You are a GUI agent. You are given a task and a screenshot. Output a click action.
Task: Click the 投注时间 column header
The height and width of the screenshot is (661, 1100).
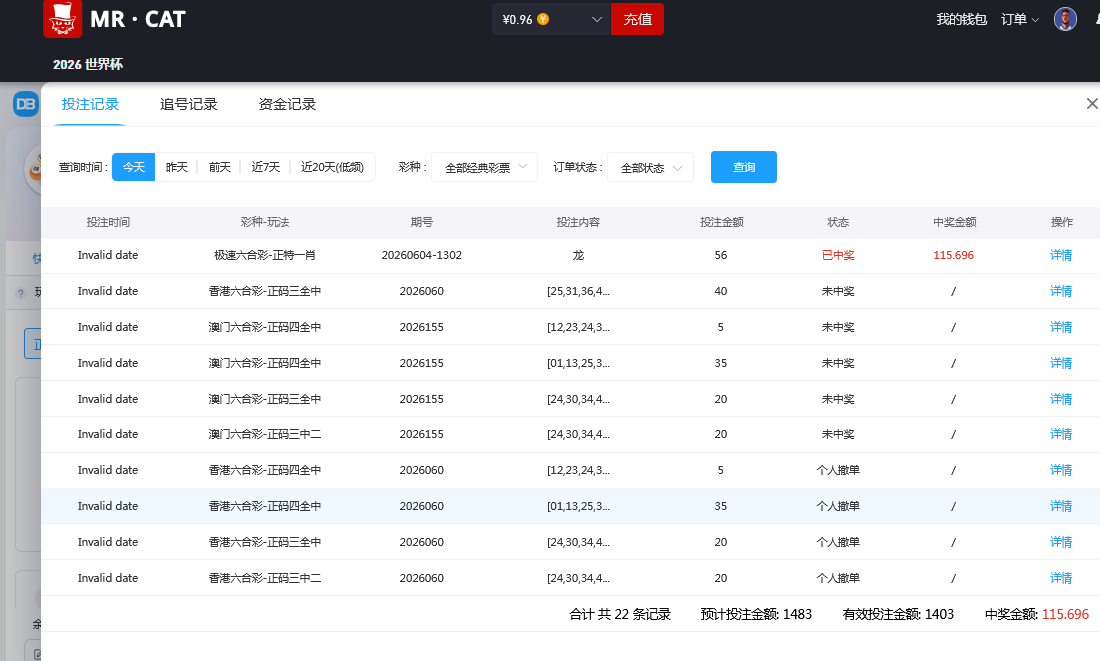click(x=108, y=222)
